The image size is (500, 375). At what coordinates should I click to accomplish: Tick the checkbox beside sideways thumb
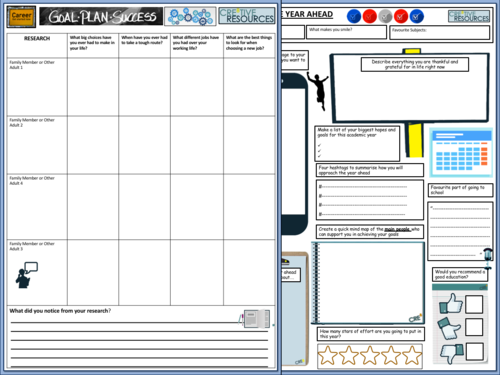pos(474,327)
